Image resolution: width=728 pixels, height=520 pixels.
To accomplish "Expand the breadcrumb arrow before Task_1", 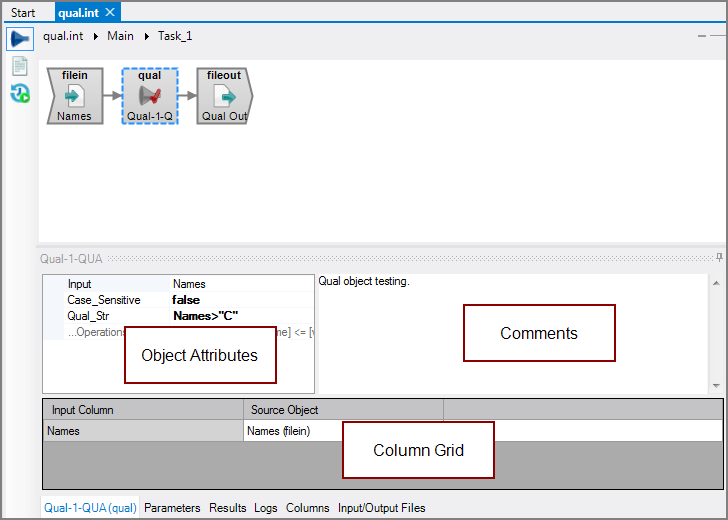I will click(146, 36).
